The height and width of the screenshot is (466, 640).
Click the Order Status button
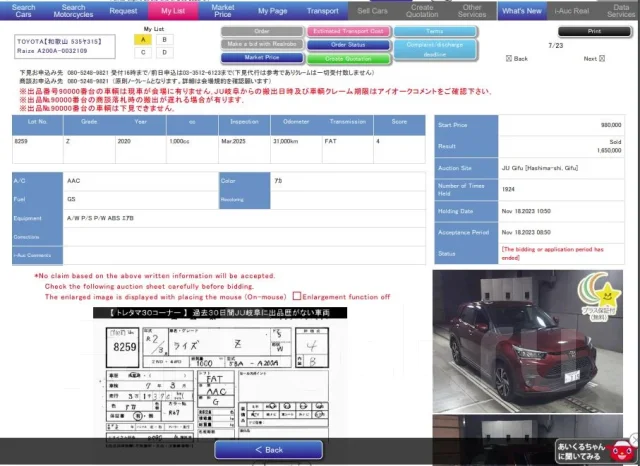348,44
